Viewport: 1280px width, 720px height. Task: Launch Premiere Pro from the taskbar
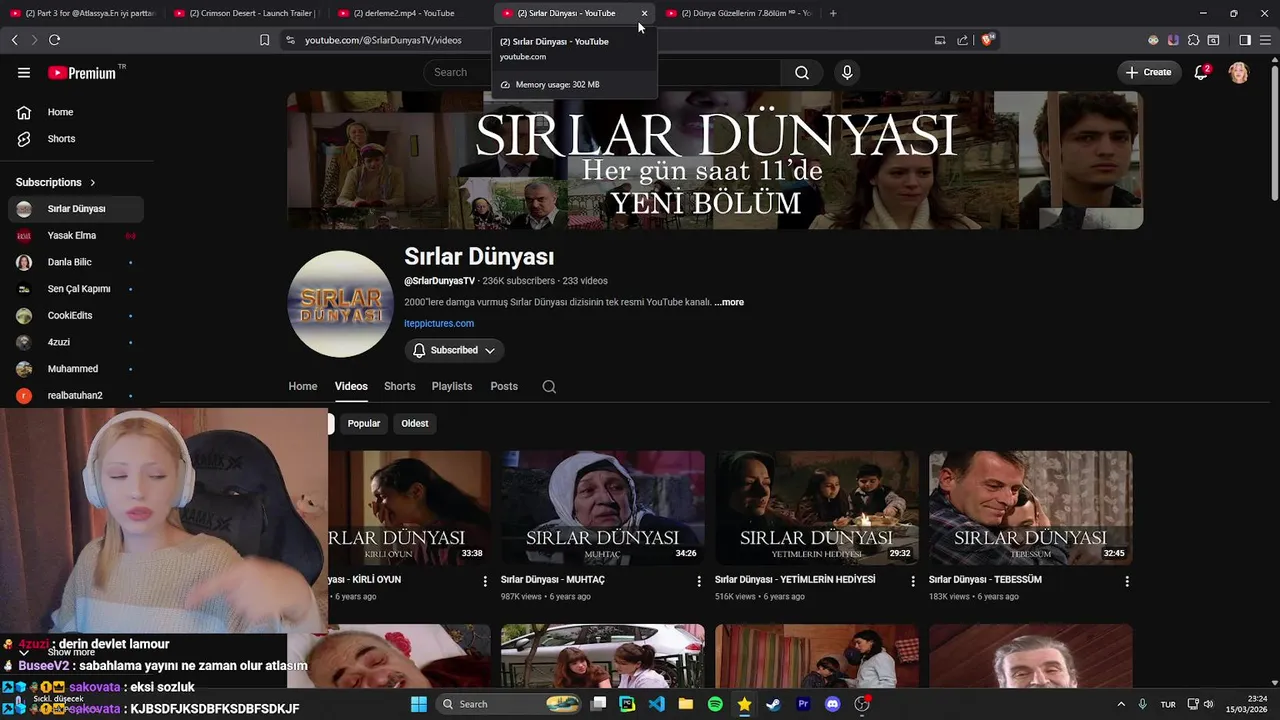[x=803, y=704]
